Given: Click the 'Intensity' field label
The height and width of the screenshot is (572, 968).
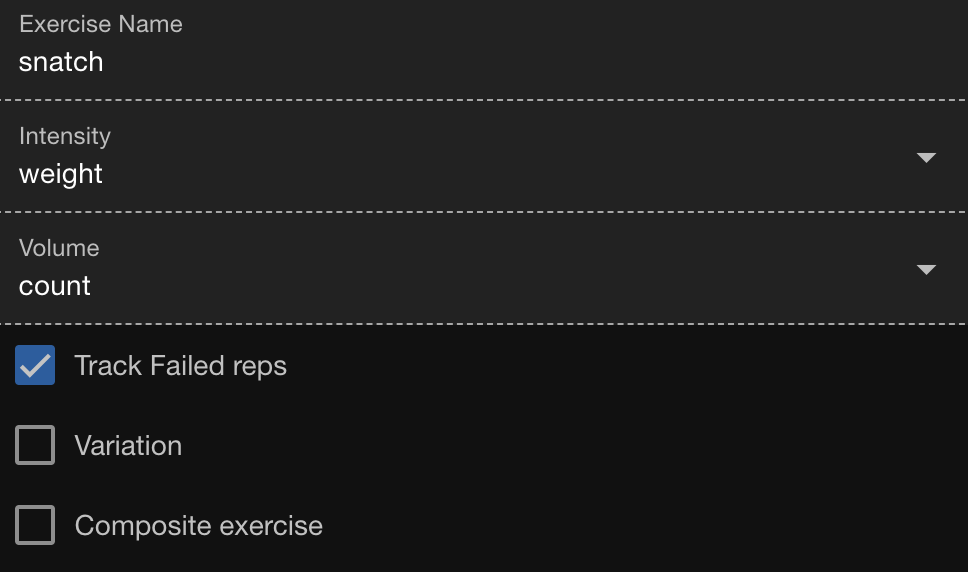Looking at the screenshot, I should click(x=65, y=136).
